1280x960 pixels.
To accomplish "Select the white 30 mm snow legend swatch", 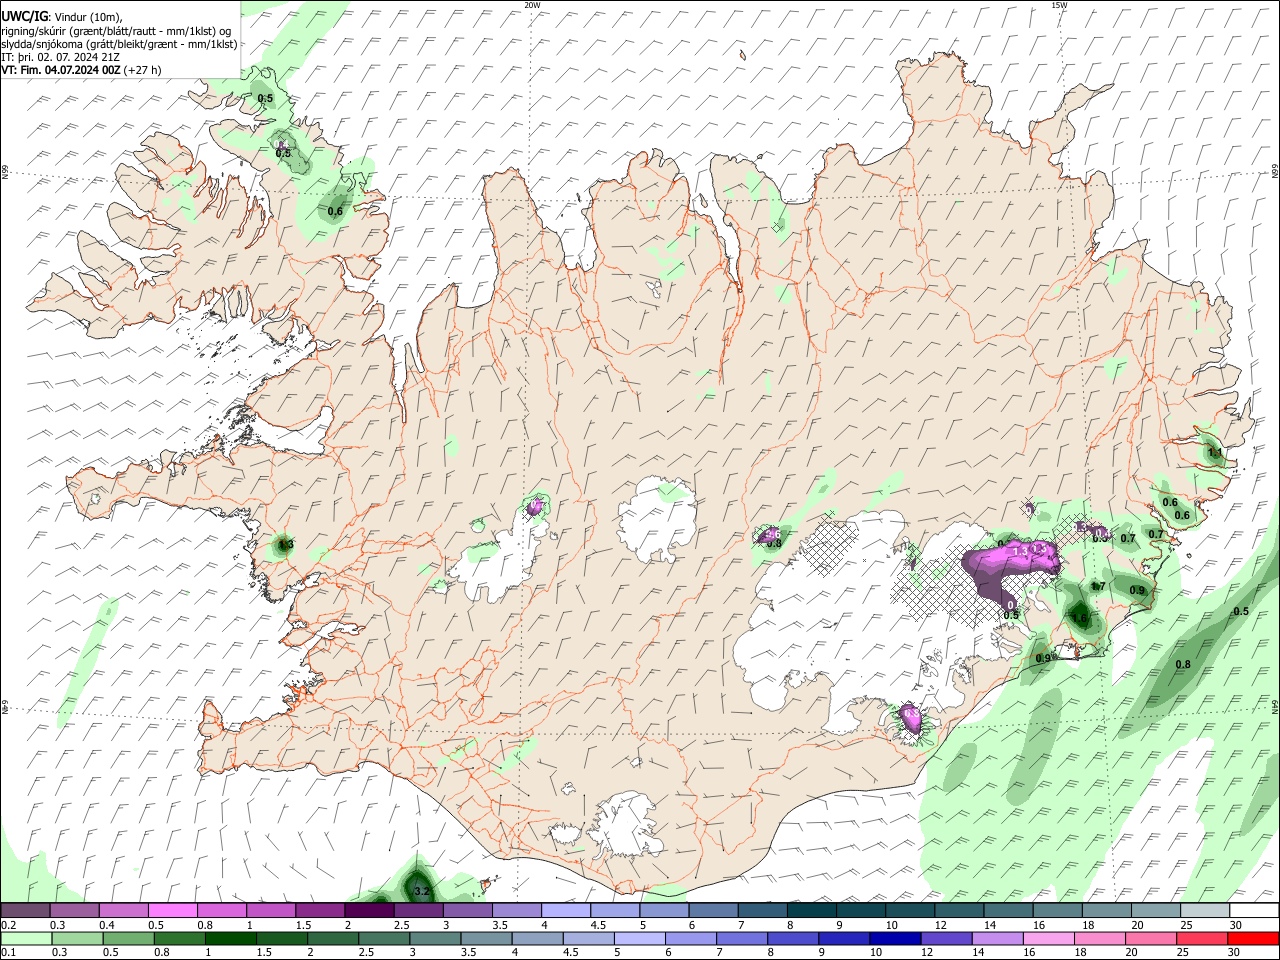I will (x=1254, y=911).
